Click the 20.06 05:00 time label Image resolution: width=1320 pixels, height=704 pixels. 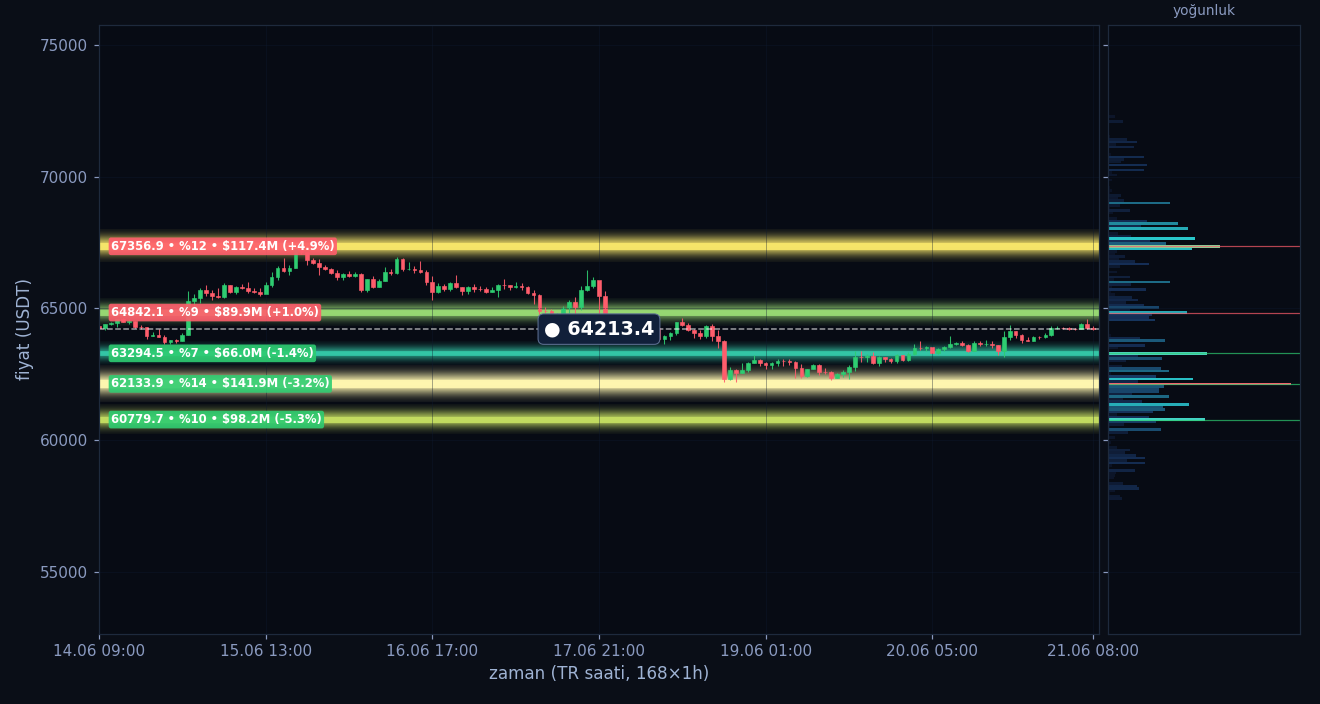(932, 651)
